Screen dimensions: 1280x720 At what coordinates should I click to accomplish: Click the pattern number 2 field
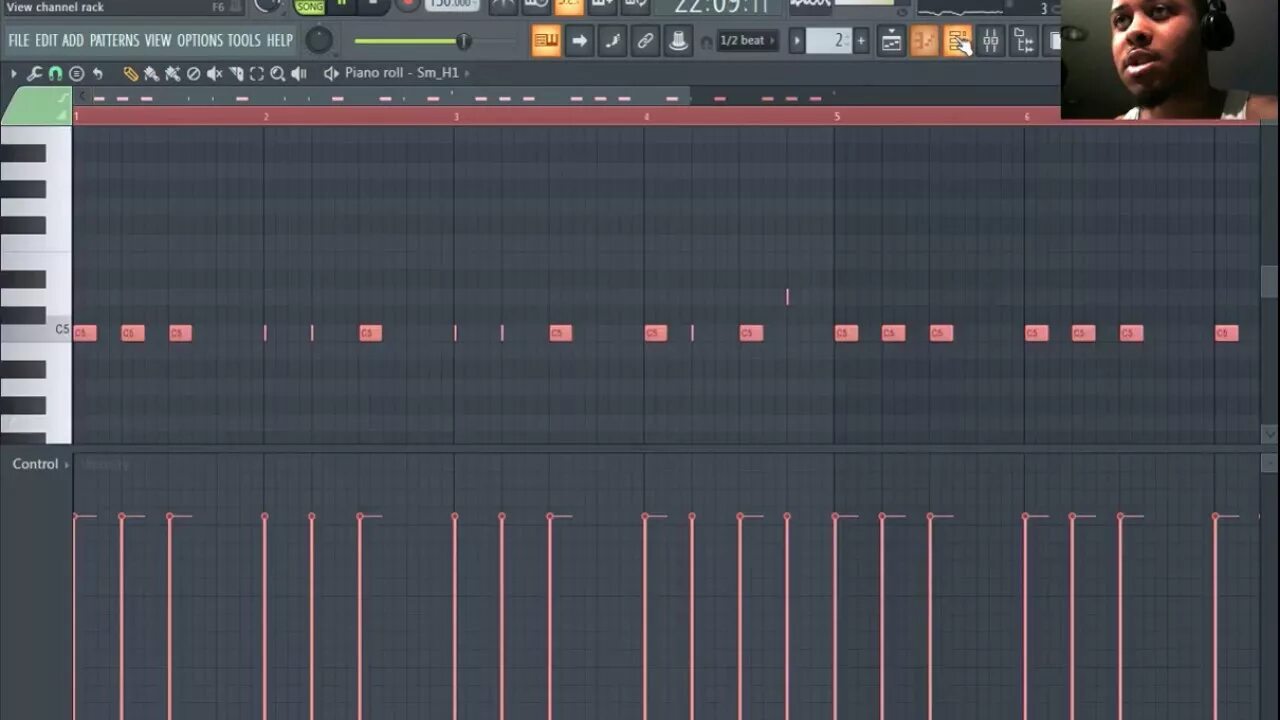(829, 41)
